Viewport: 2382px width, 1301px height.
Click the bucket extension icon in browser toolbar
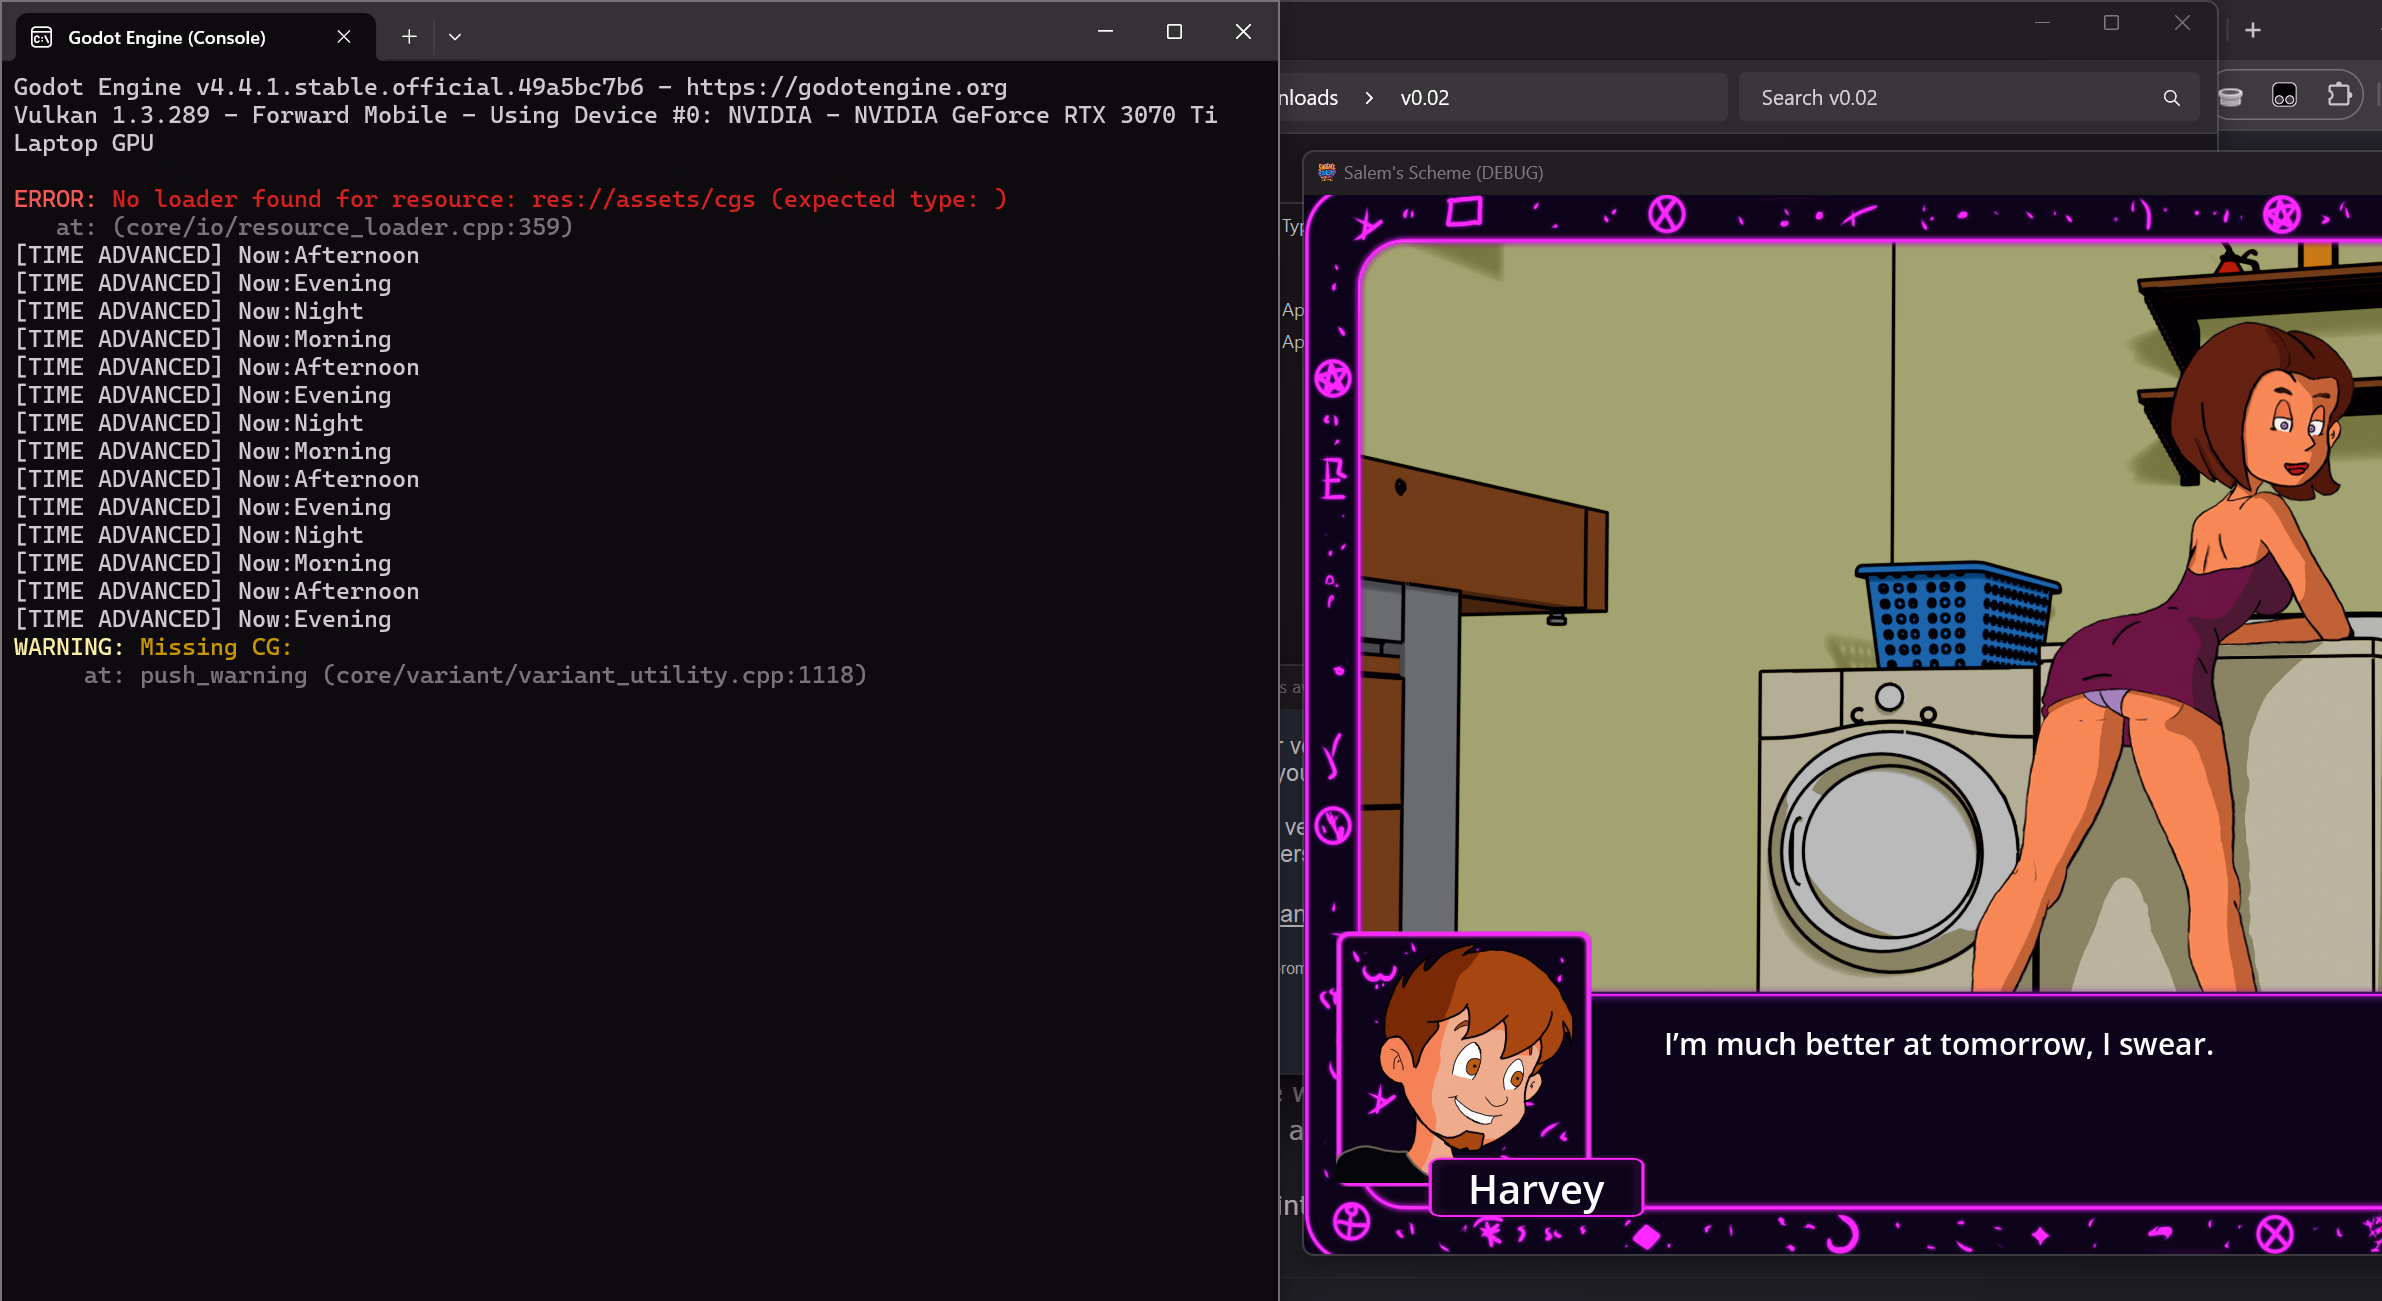[x=2230, y=96]
